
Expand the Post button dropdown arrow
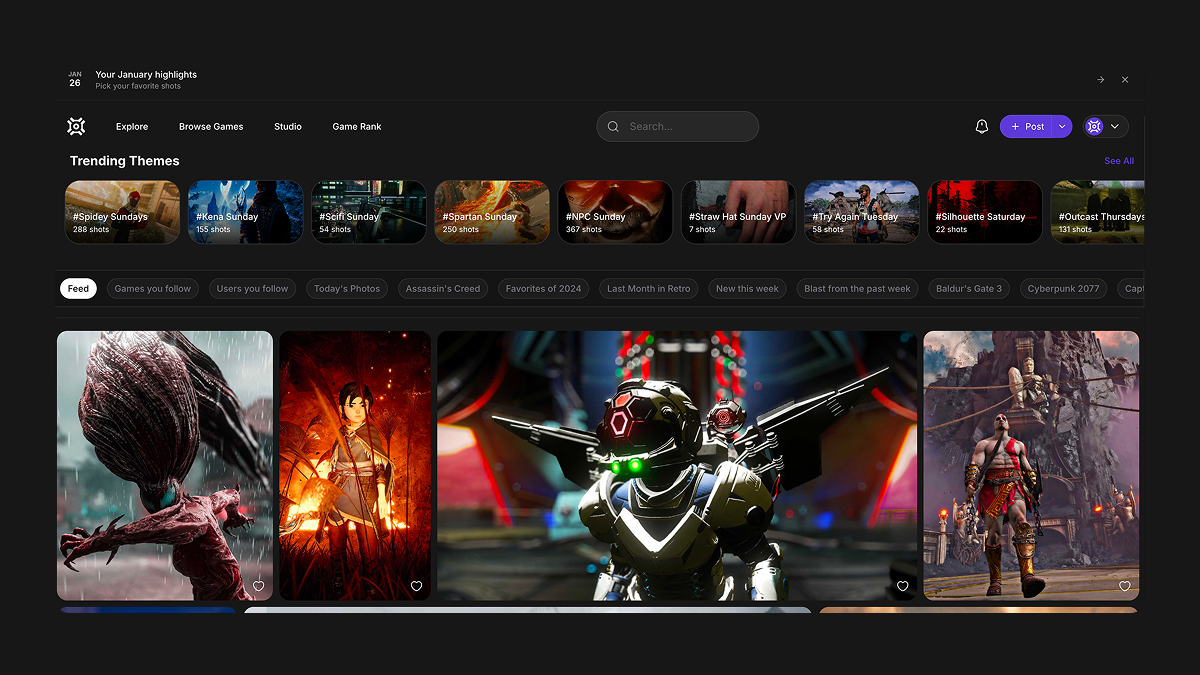coord(1061,126)
